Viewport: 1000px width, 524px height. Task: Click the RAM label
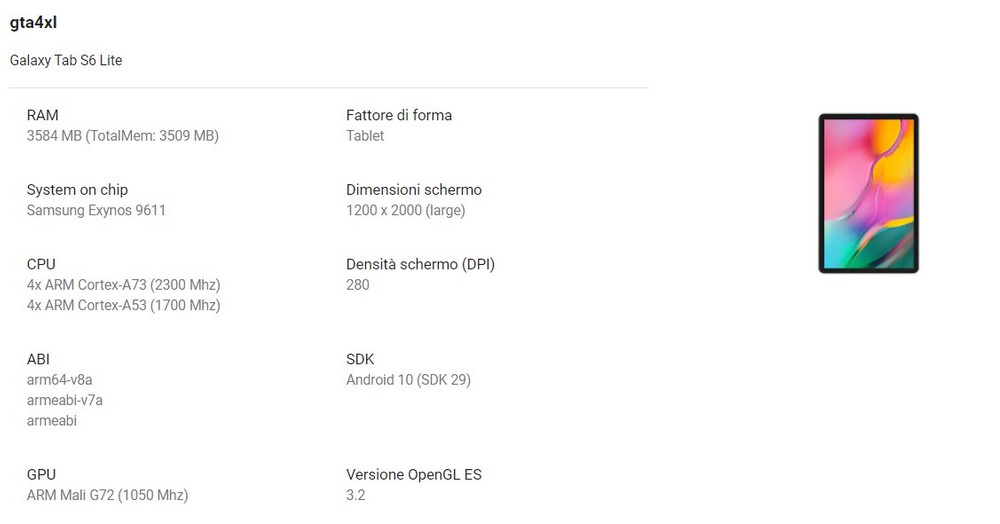42,115
